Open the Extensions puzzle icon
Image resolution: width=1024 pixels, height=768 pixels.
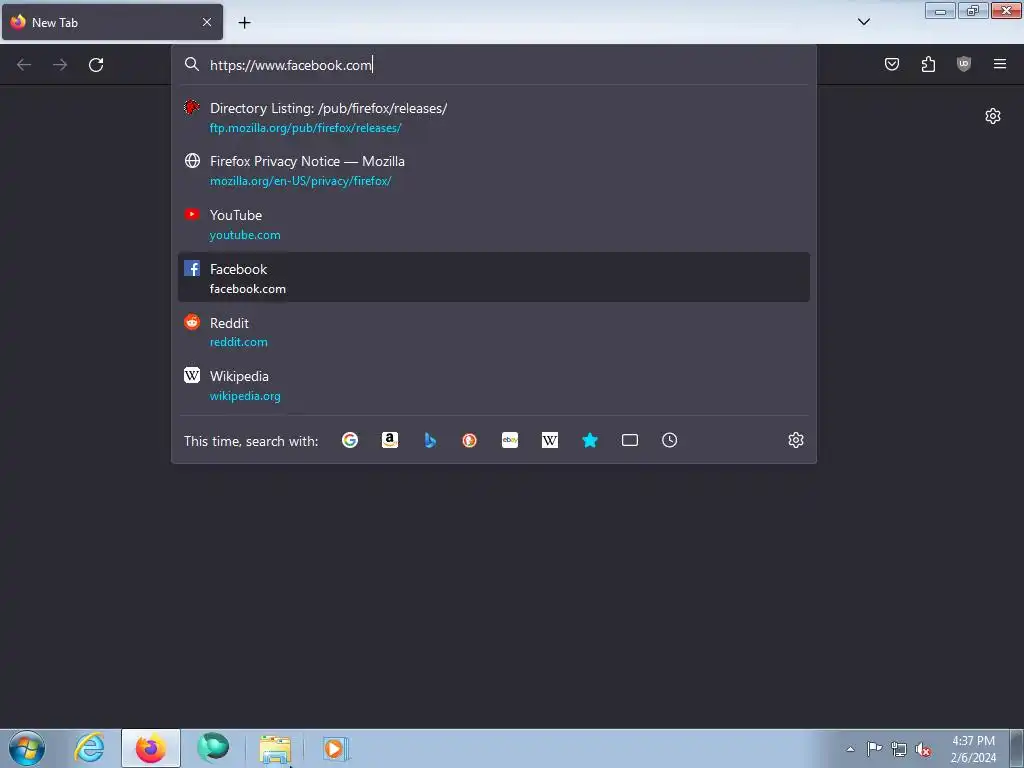coord(928,64)
